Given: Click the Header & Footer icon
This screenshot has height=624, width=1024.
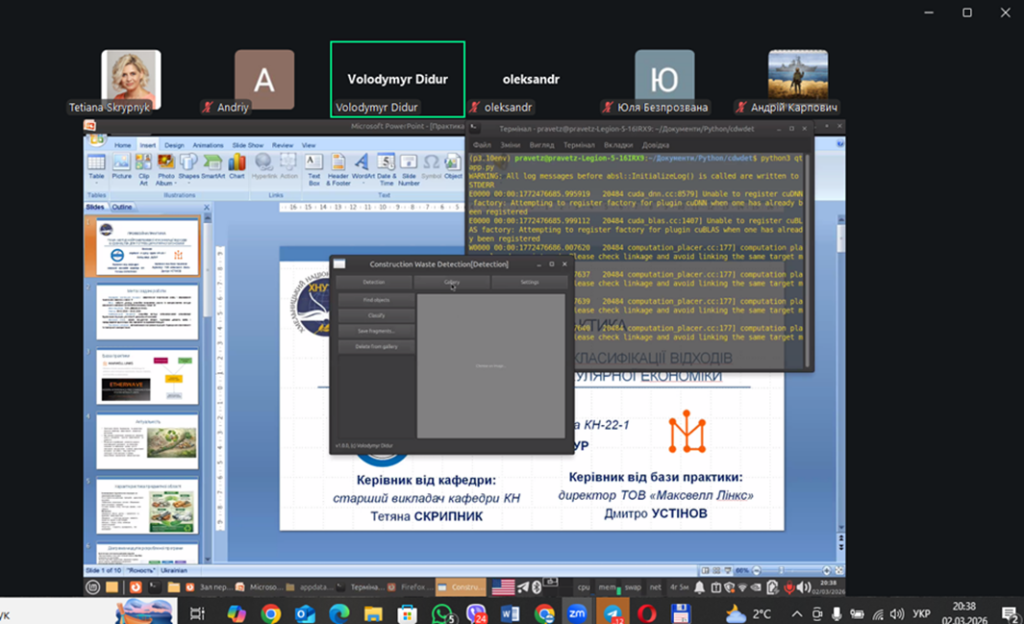Looking at the screenshot, I should pyautogui.click(x=338, y=166).
